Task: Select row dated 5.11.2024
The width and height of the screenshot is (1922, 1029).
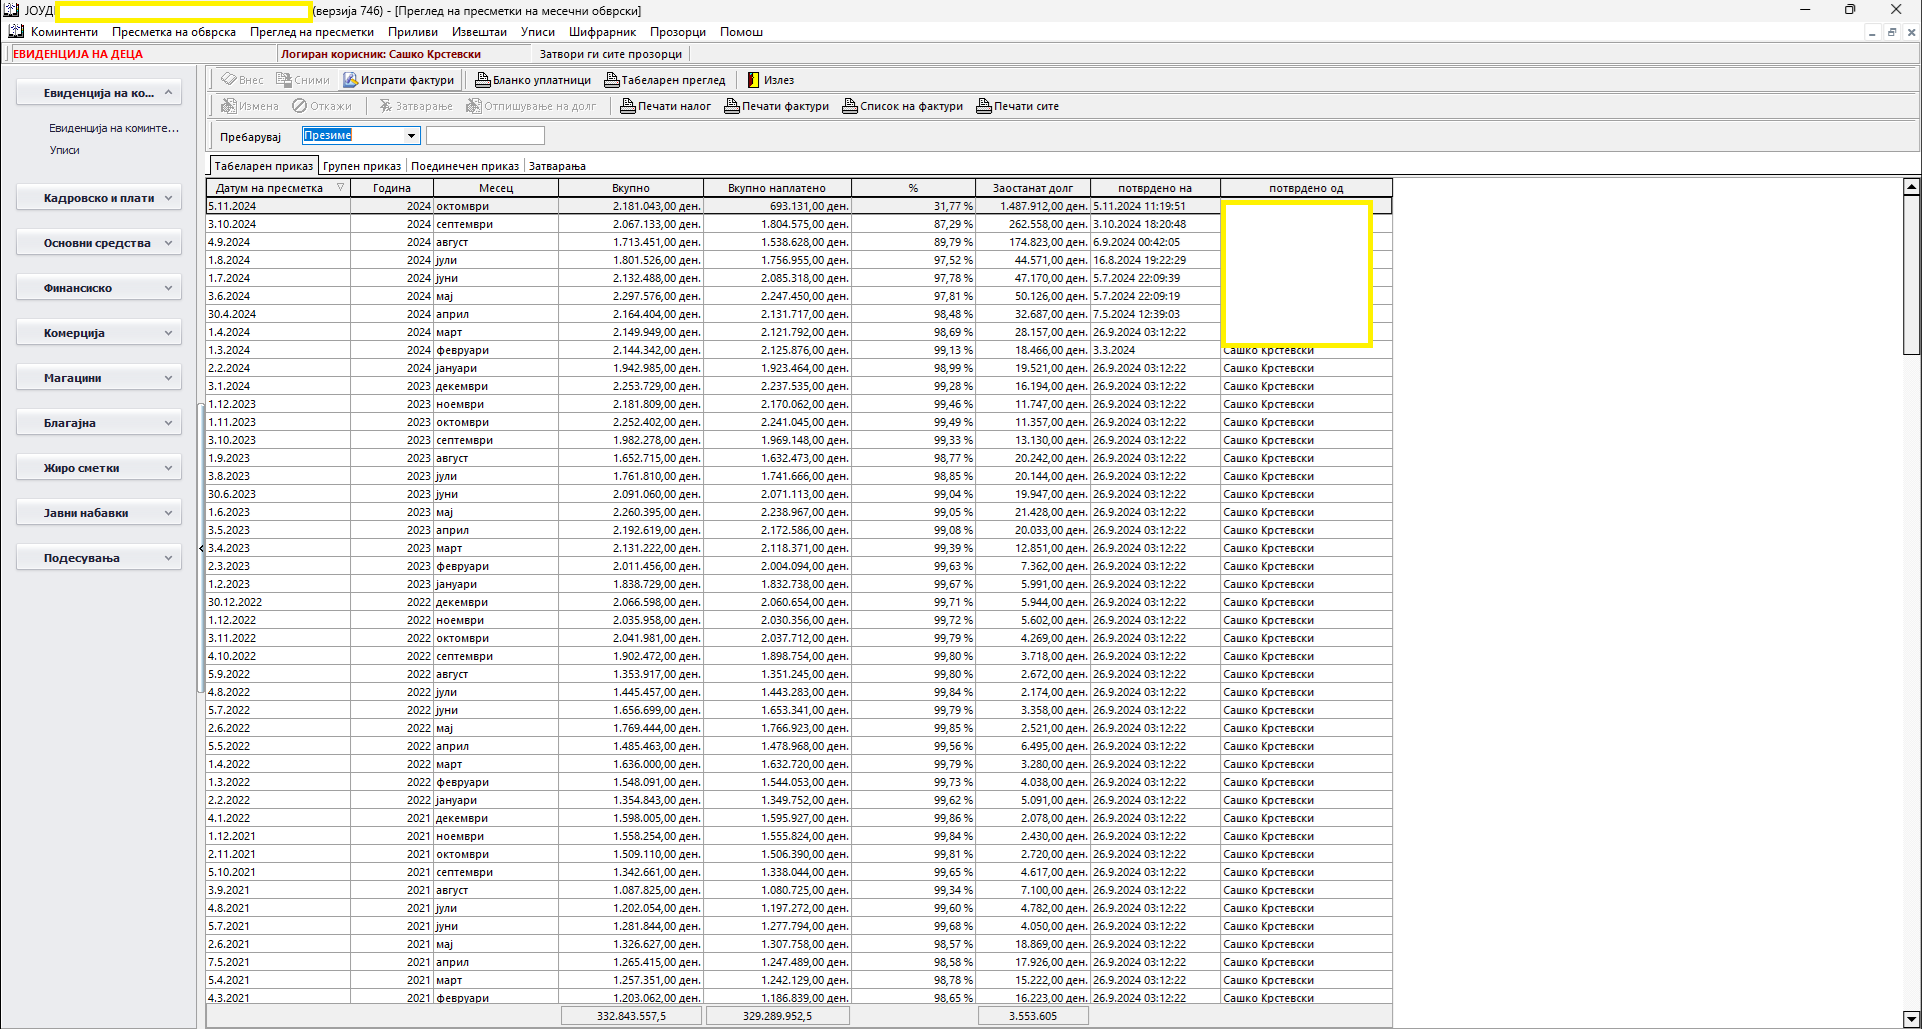Action: click(799, 206)
